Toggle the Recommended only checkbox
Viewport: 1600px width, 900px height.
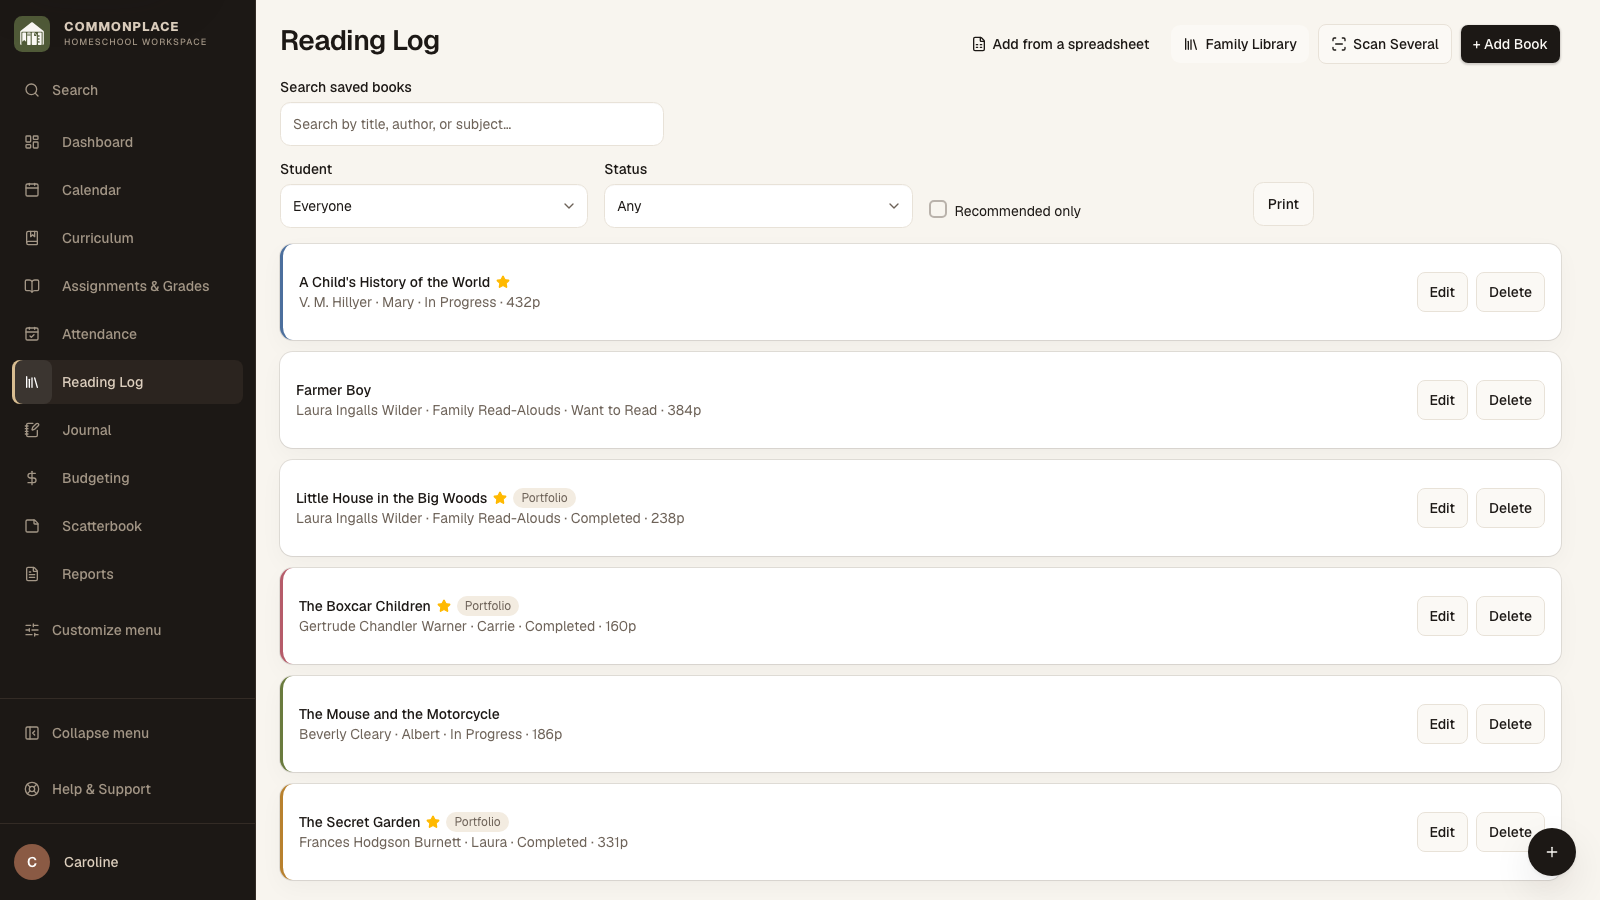point(938,209)
